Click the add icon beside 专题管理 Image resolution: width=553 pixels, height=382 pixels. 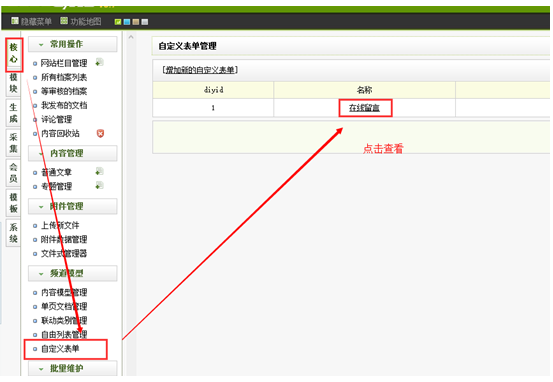tap(99, 186)
